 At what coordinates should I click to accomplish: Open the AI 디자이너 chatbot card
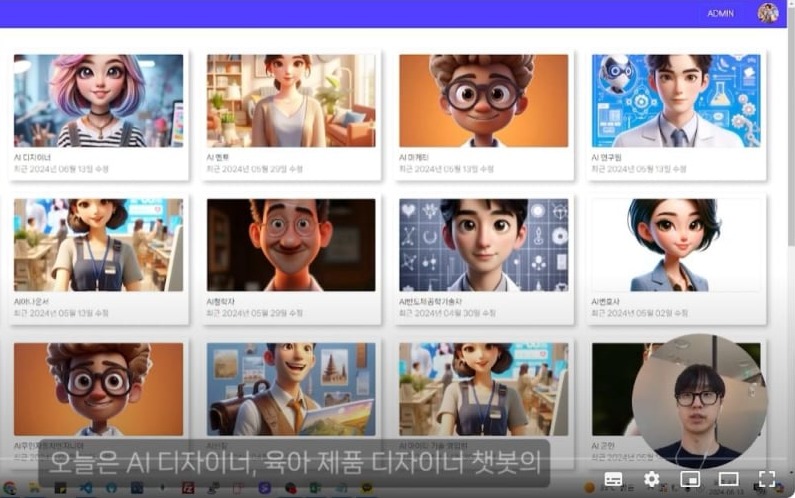[x=99, y=101]
